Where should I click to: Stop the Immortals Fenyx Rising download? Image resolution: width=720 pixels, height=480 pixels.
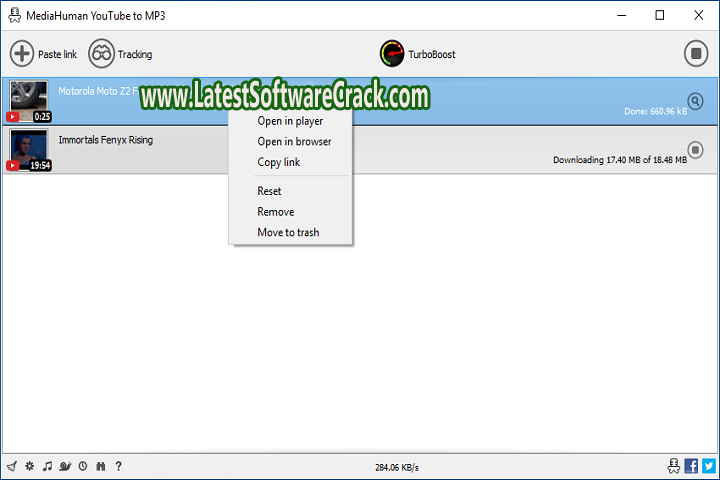click(x=696, y=150)
